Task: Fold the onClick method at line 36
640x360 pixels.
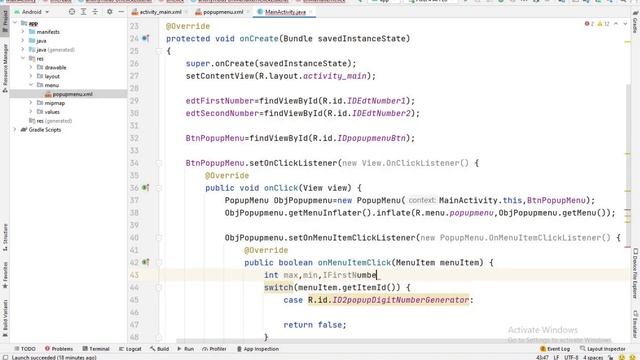Action: pyautogui.click(x=159, y=188)
